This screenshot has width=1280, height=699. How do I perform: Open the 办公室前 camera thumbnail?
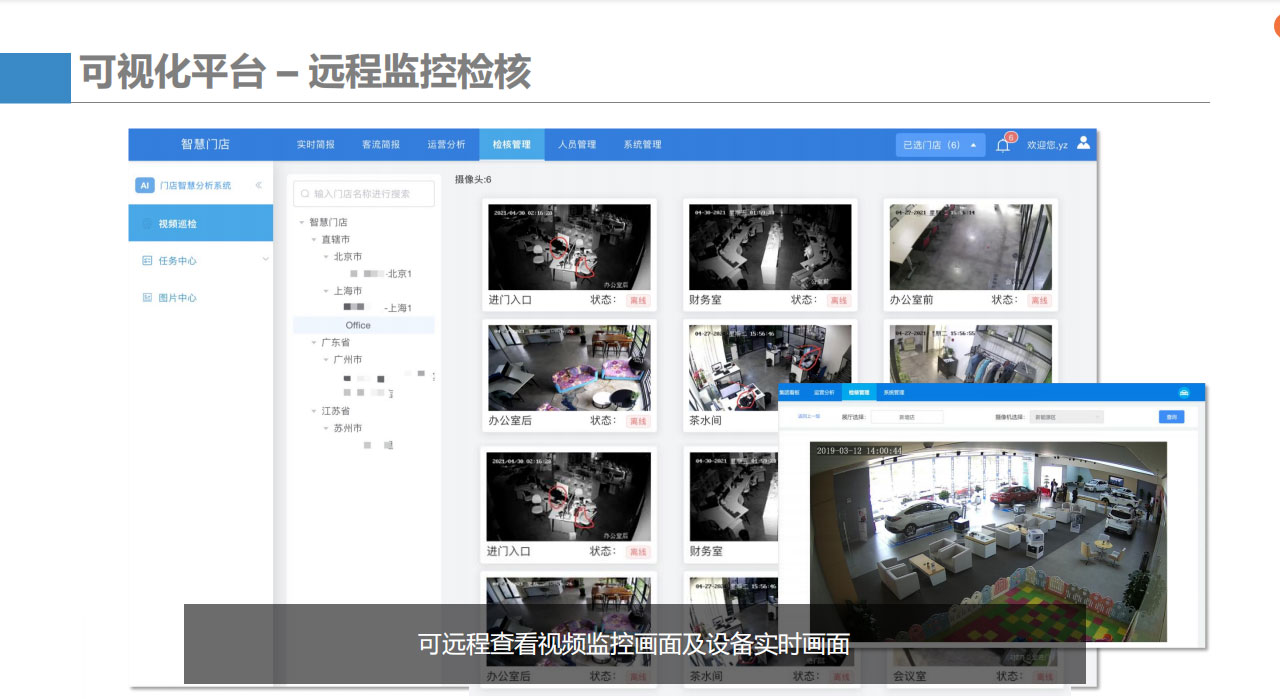coord(970,247)
